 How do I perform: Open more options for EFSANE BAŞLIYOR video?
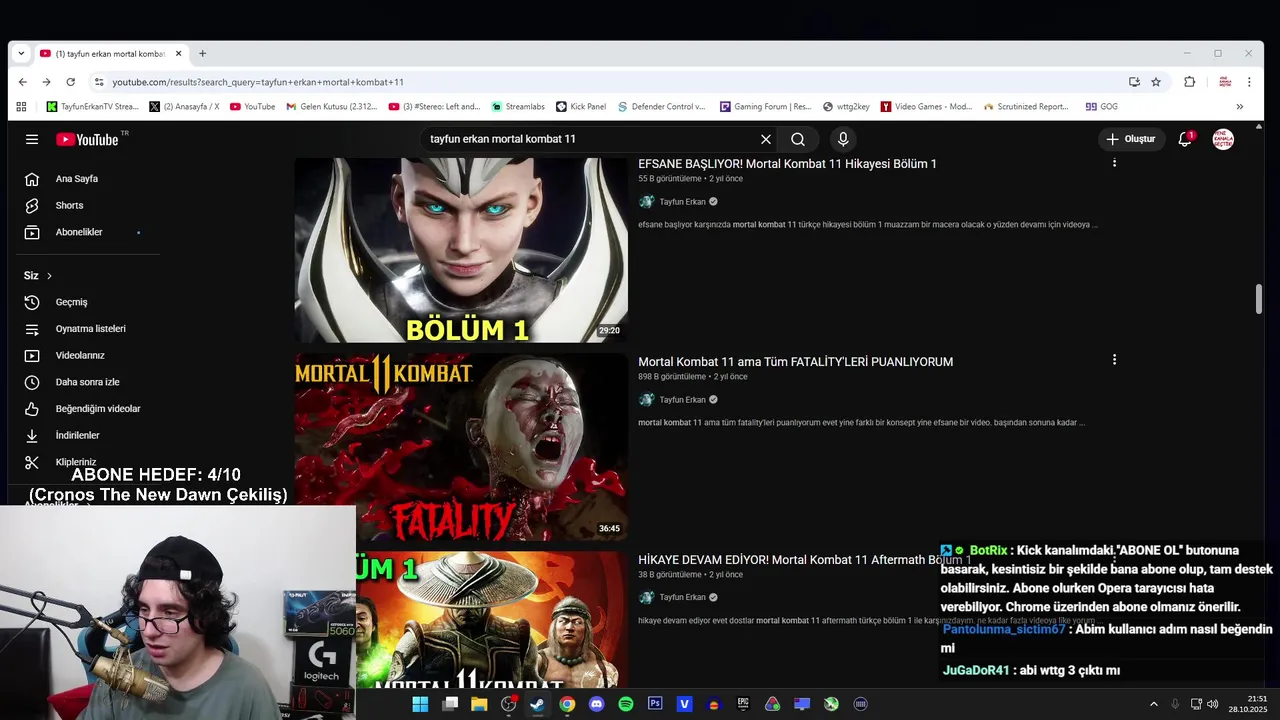[1114, 162]
